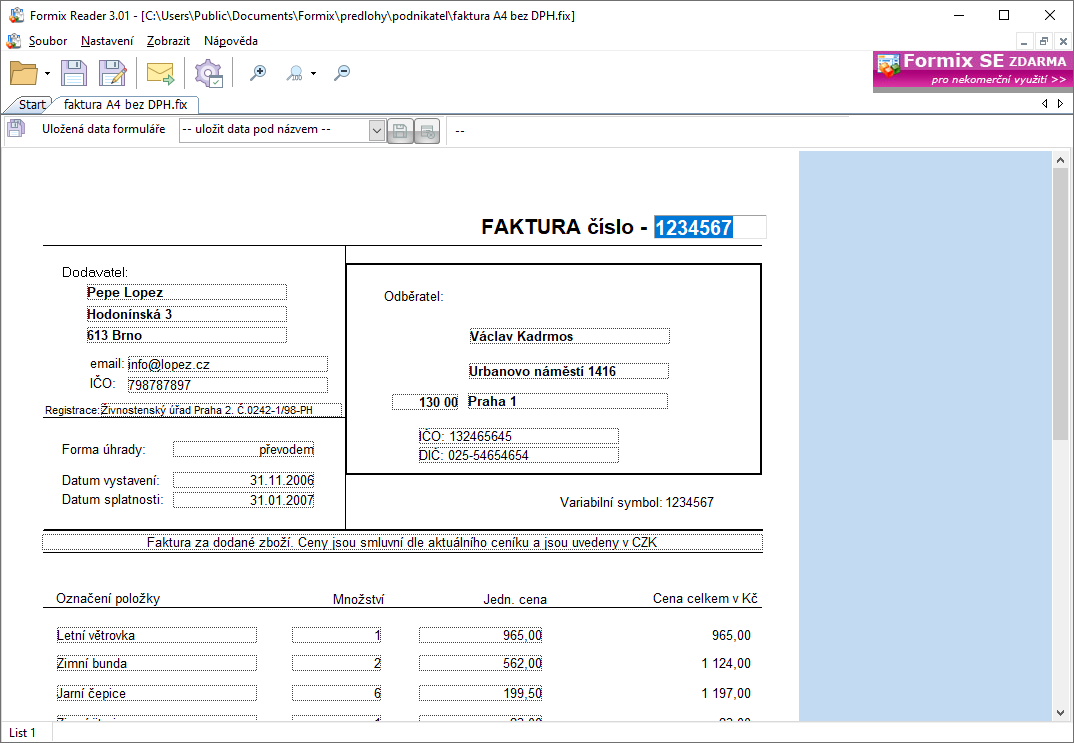
Task: Switch to the Start tab
Action: click(x=31, y=104)
